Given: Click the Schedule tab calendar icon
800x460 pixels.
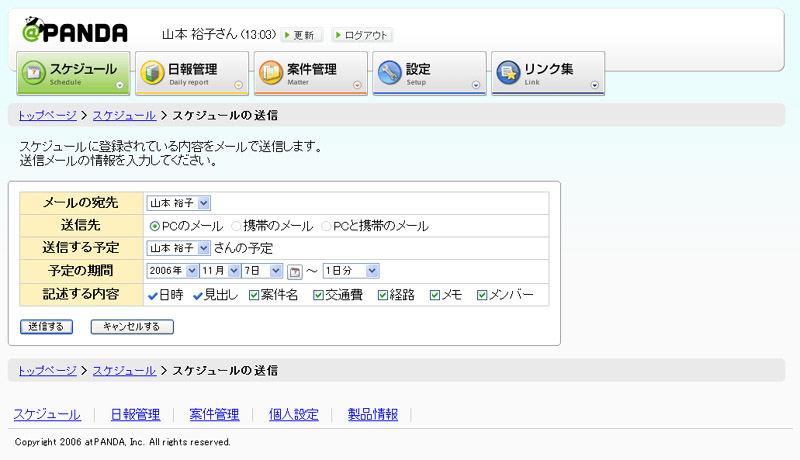Looking at the screenshot, I should [x=34, y=72].
